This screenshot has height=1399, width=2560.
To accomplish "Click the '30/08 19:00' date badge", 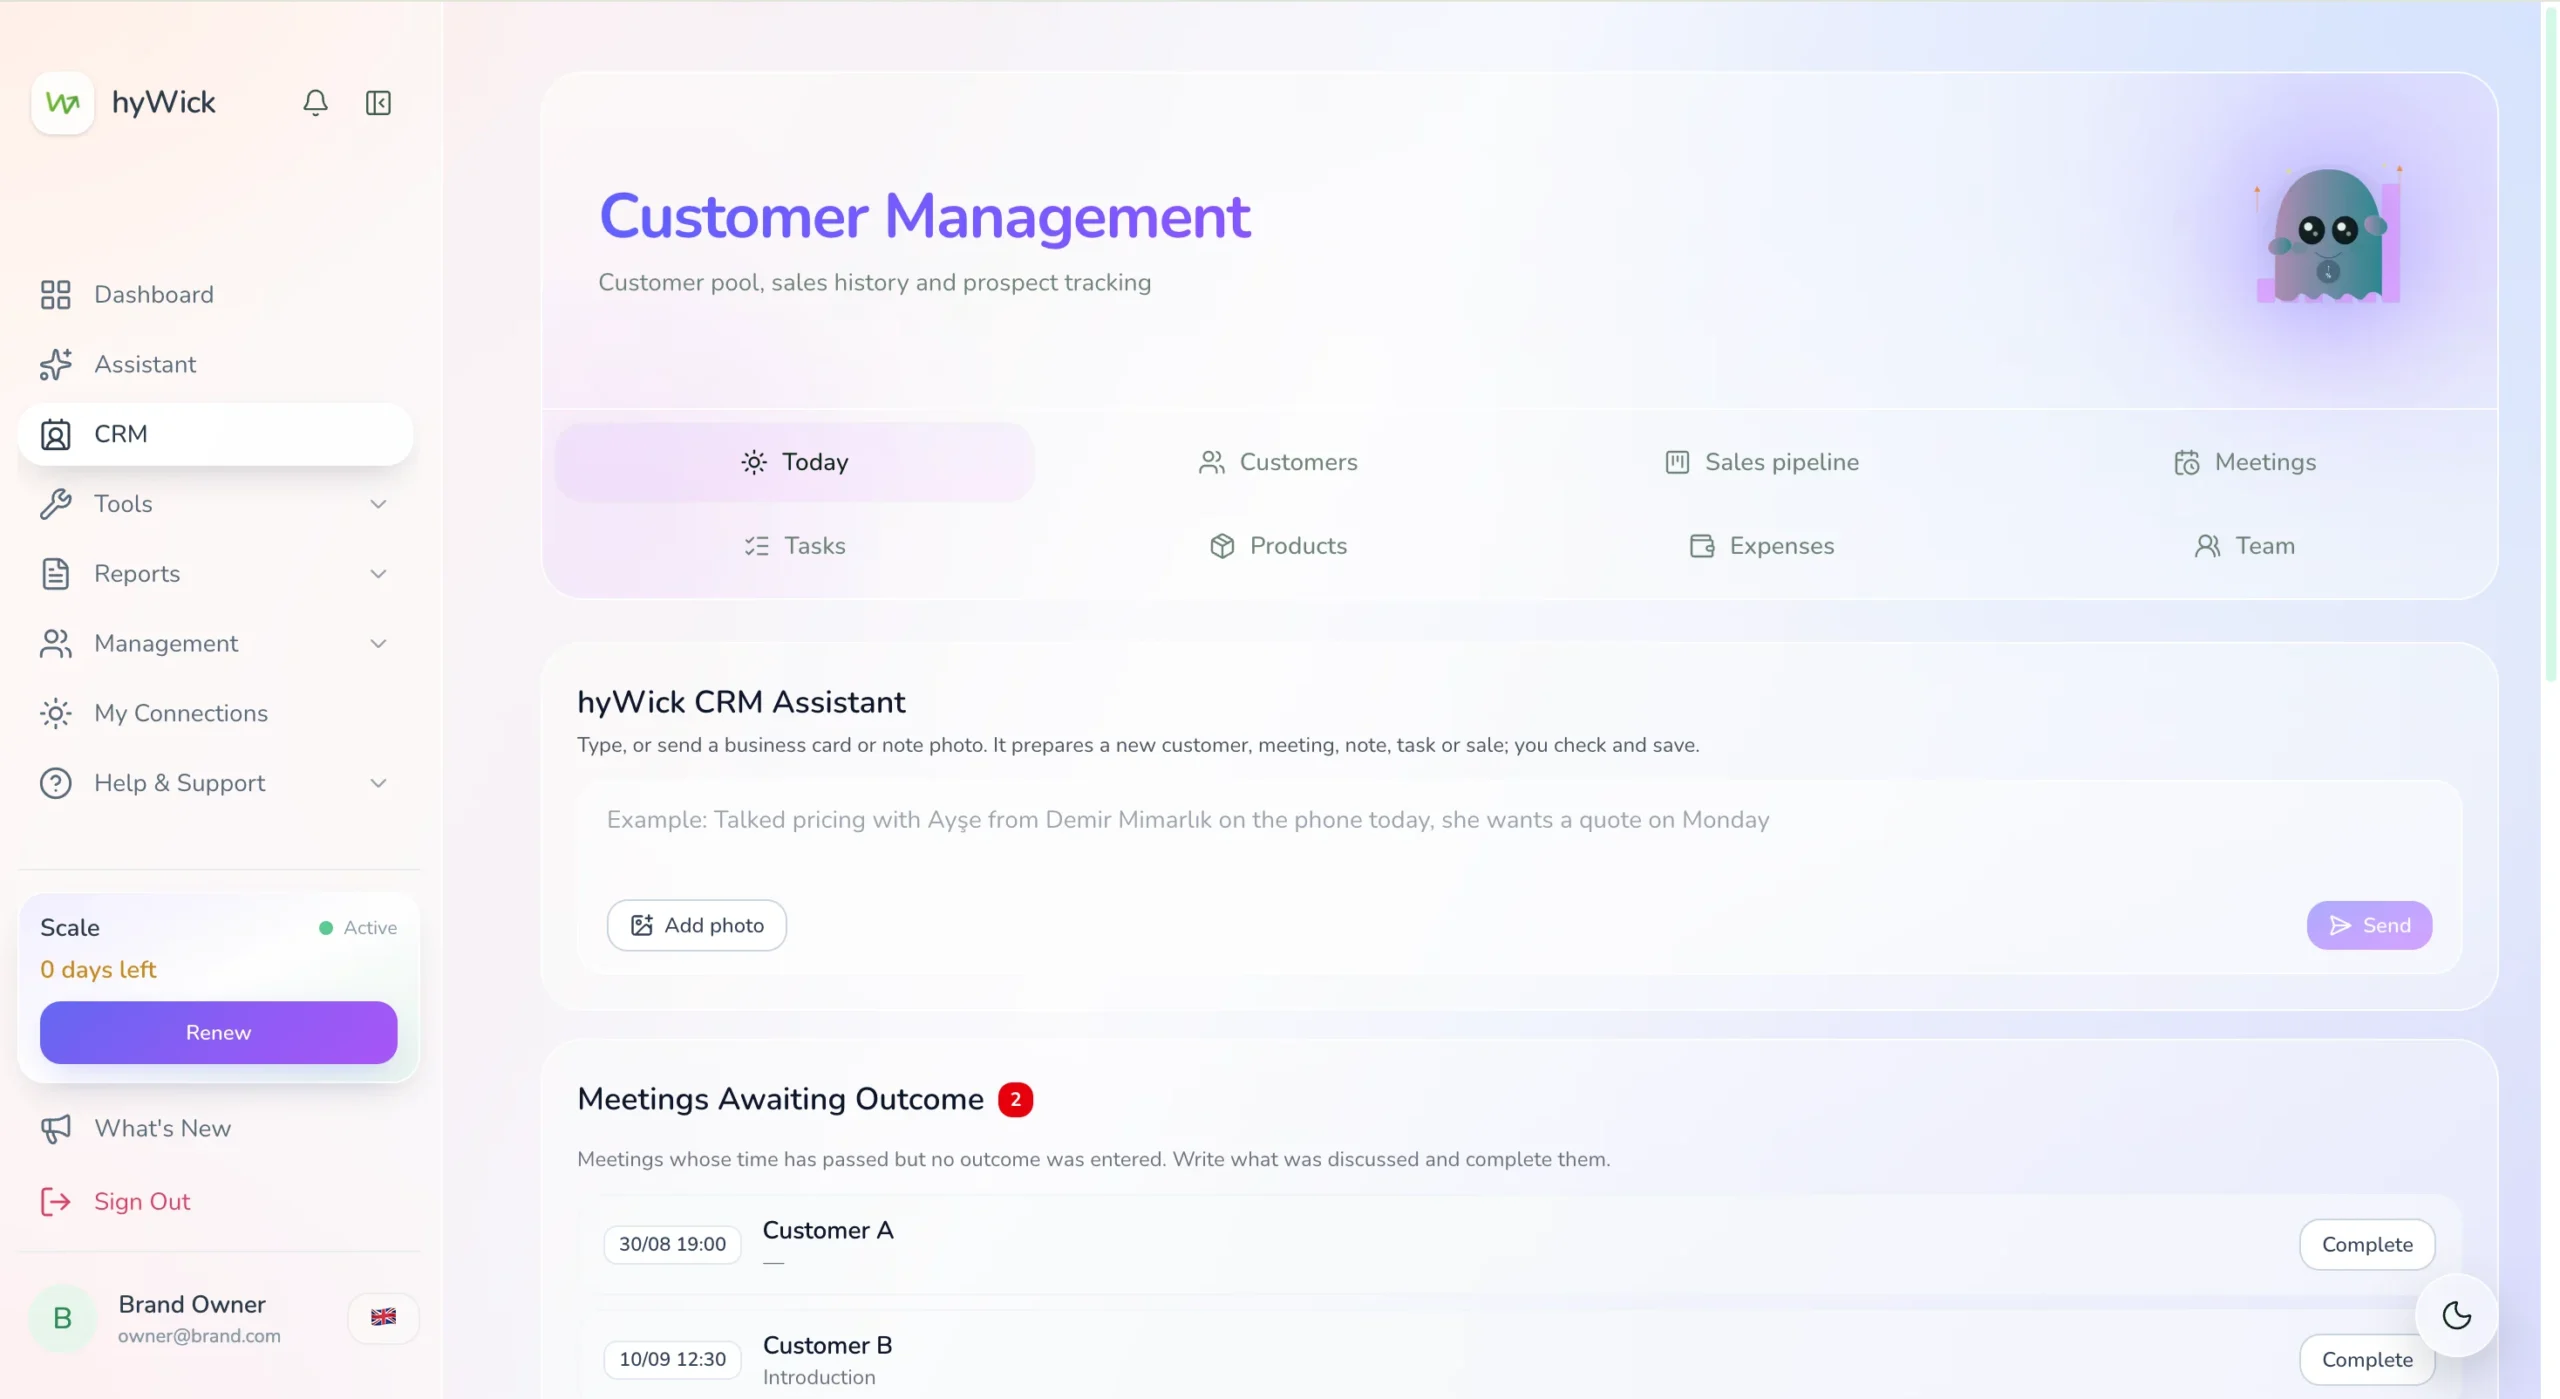I will click(x=672, y=1244).
